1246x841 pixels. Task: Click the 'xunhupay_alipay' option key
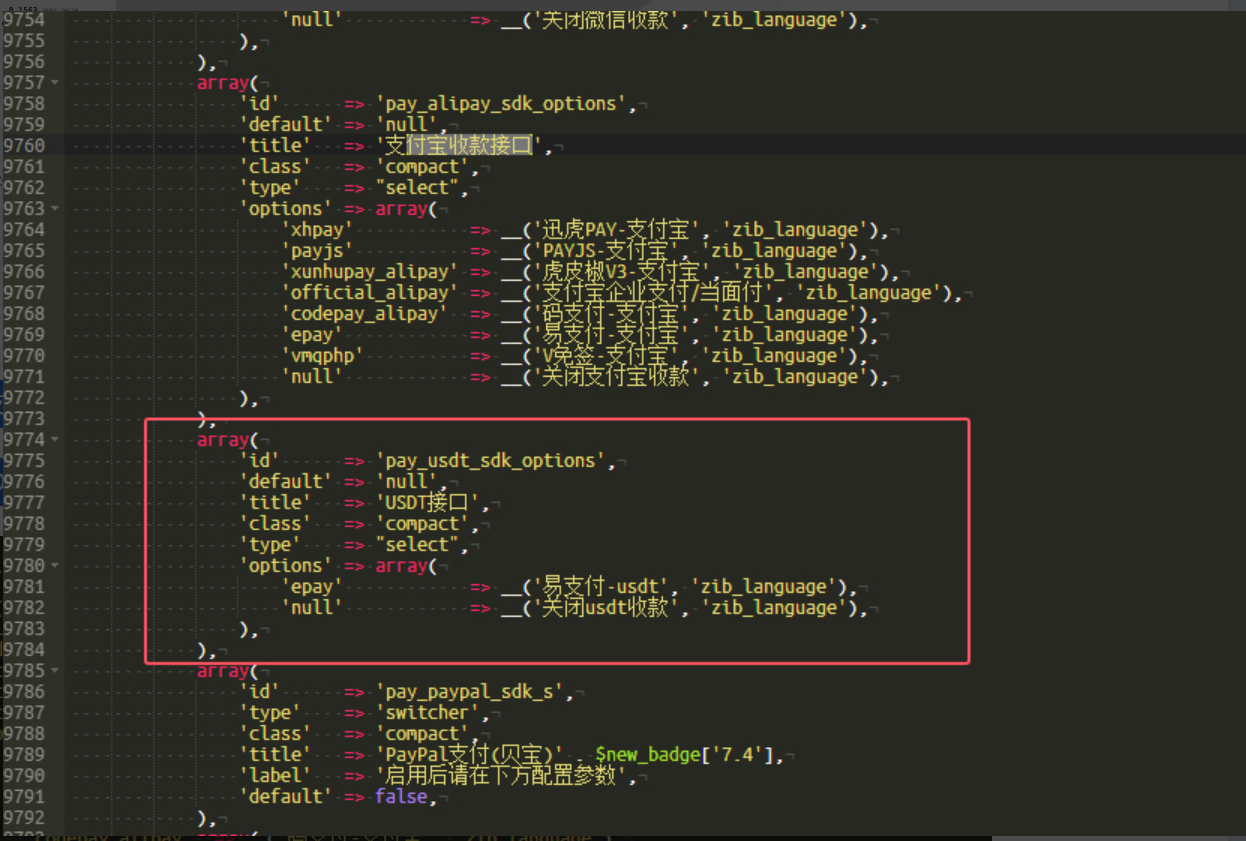click(x=370, y=272)
